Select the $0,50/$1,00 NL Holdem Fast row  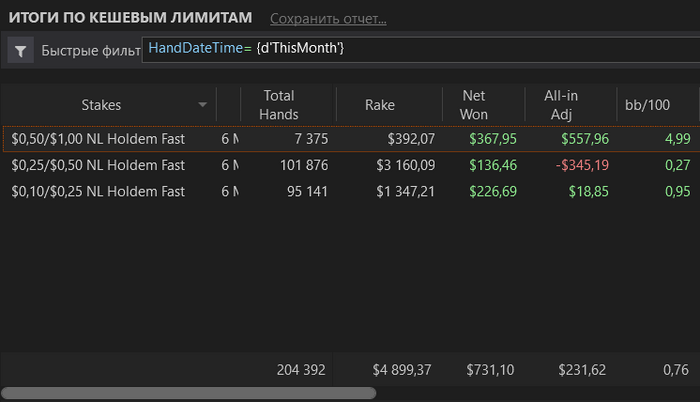[98, 138]
